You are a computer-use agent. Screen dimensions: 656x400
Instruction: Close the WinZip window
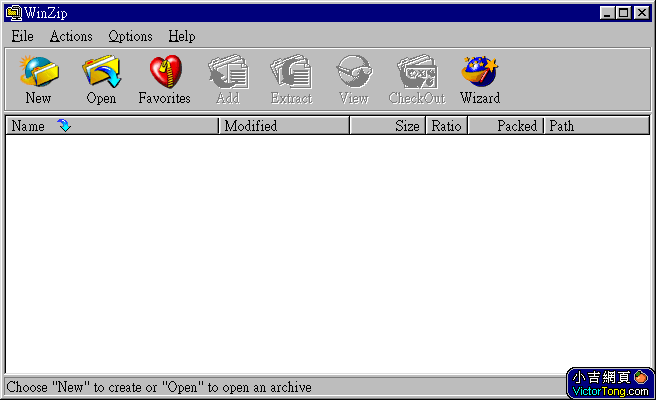pos(641,13)
